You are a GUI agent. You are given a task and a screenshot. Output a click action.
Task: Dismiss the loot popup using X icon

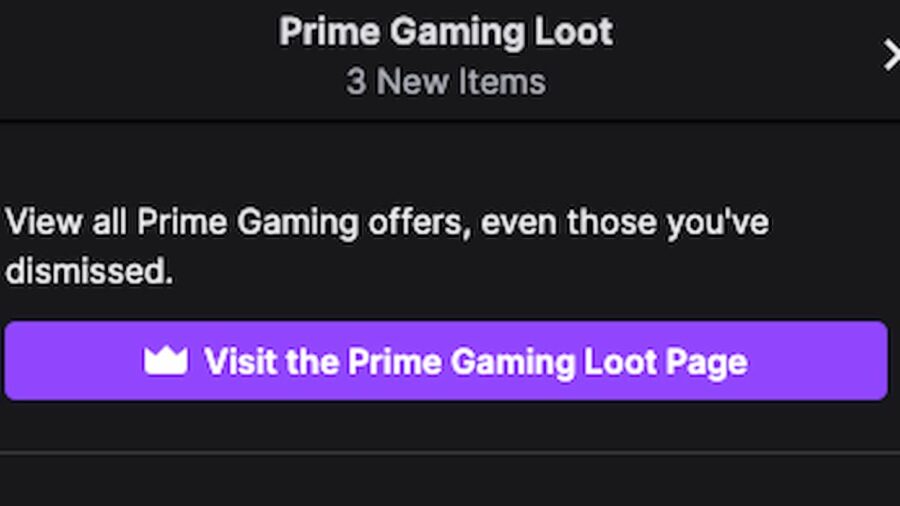pos(891,55)
